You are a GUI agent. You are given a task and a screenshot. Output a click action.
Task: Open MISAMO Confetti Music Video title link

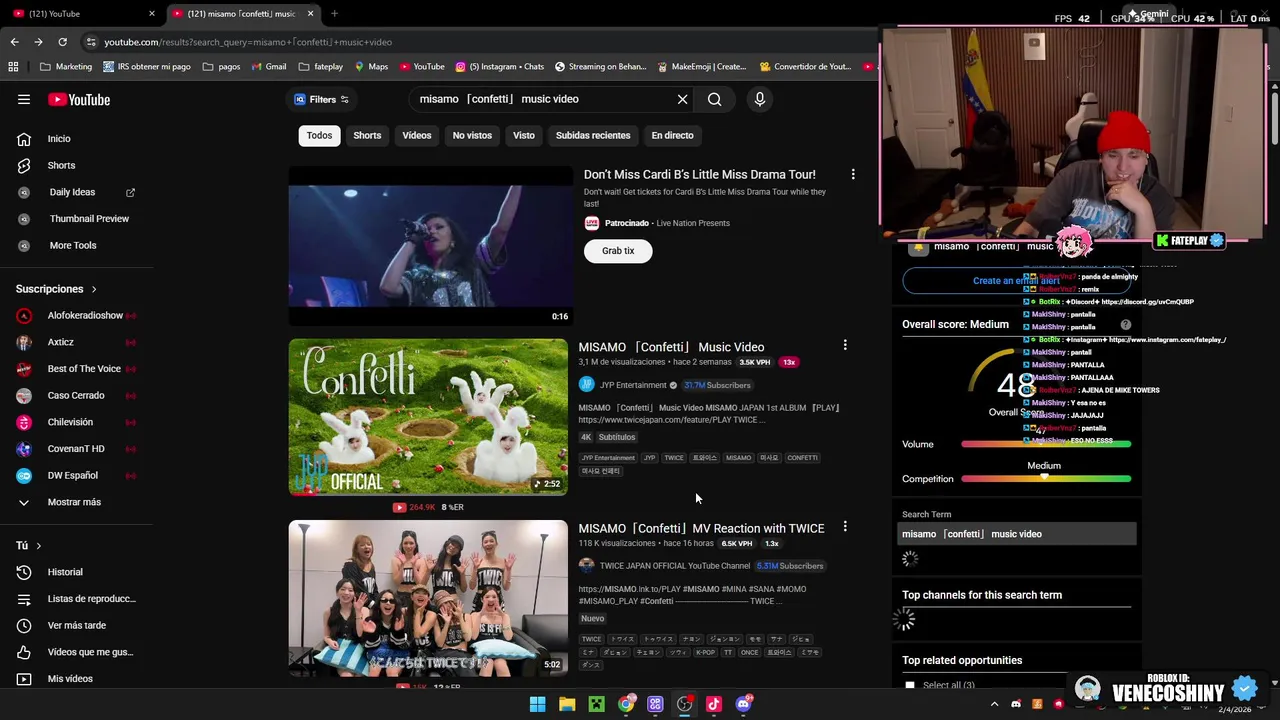pyautogui.click(x=671, y=347)
